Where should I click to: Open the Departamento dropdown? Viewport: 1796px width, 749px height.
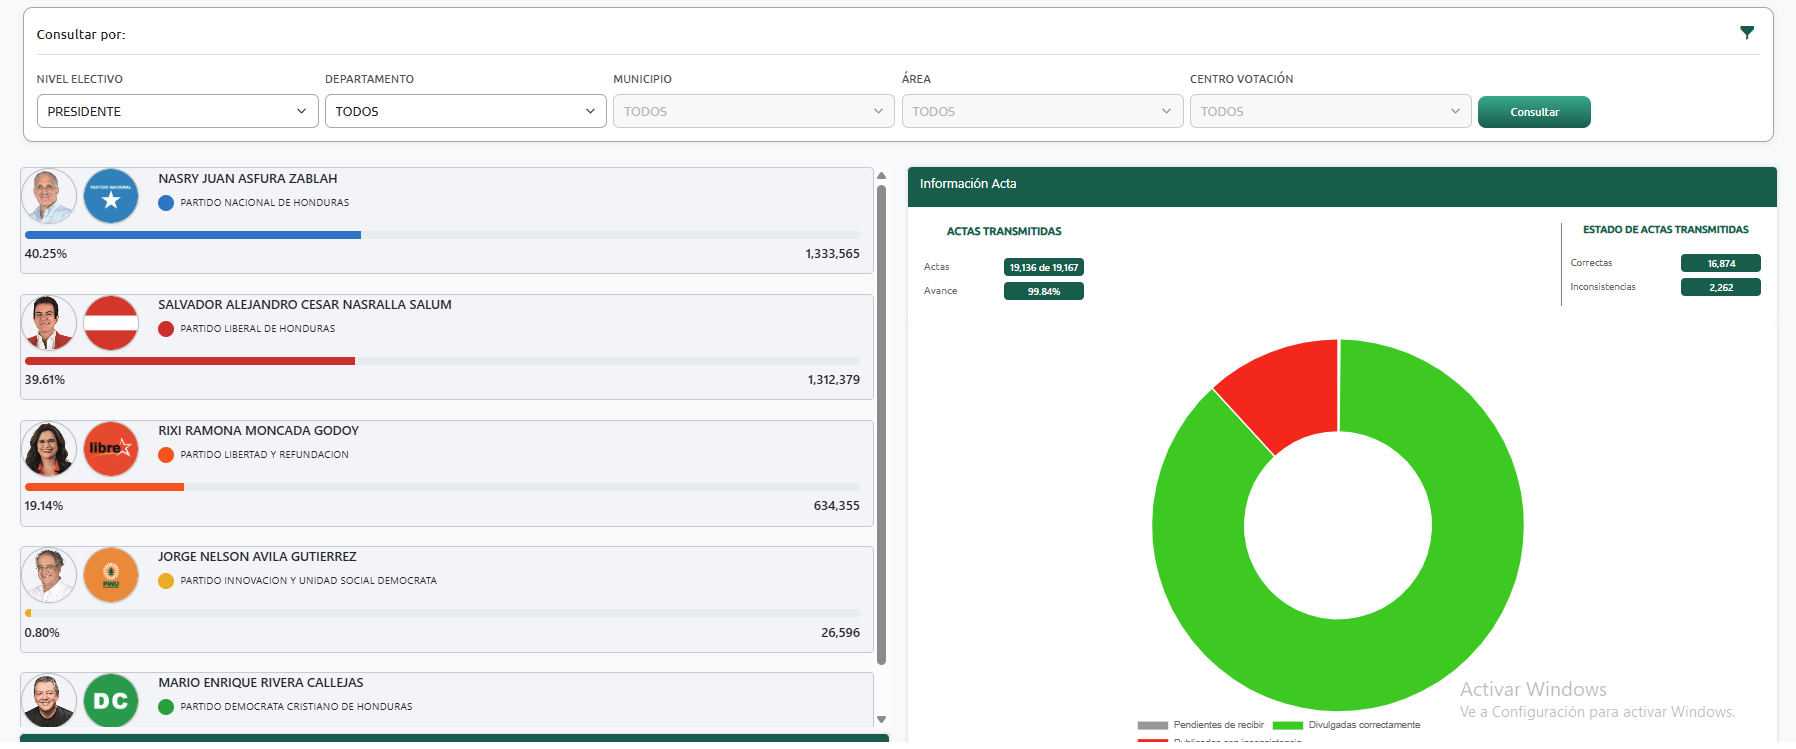click(465, 111)
